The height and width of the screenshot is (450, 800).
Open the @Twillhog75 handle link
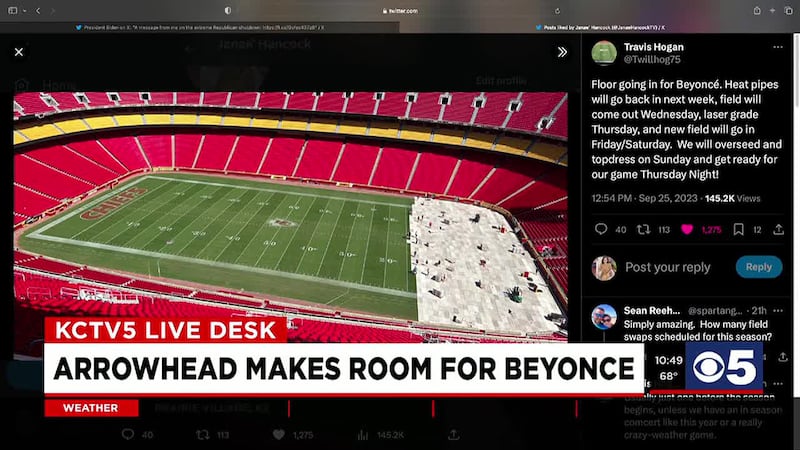tap(652, 60)
